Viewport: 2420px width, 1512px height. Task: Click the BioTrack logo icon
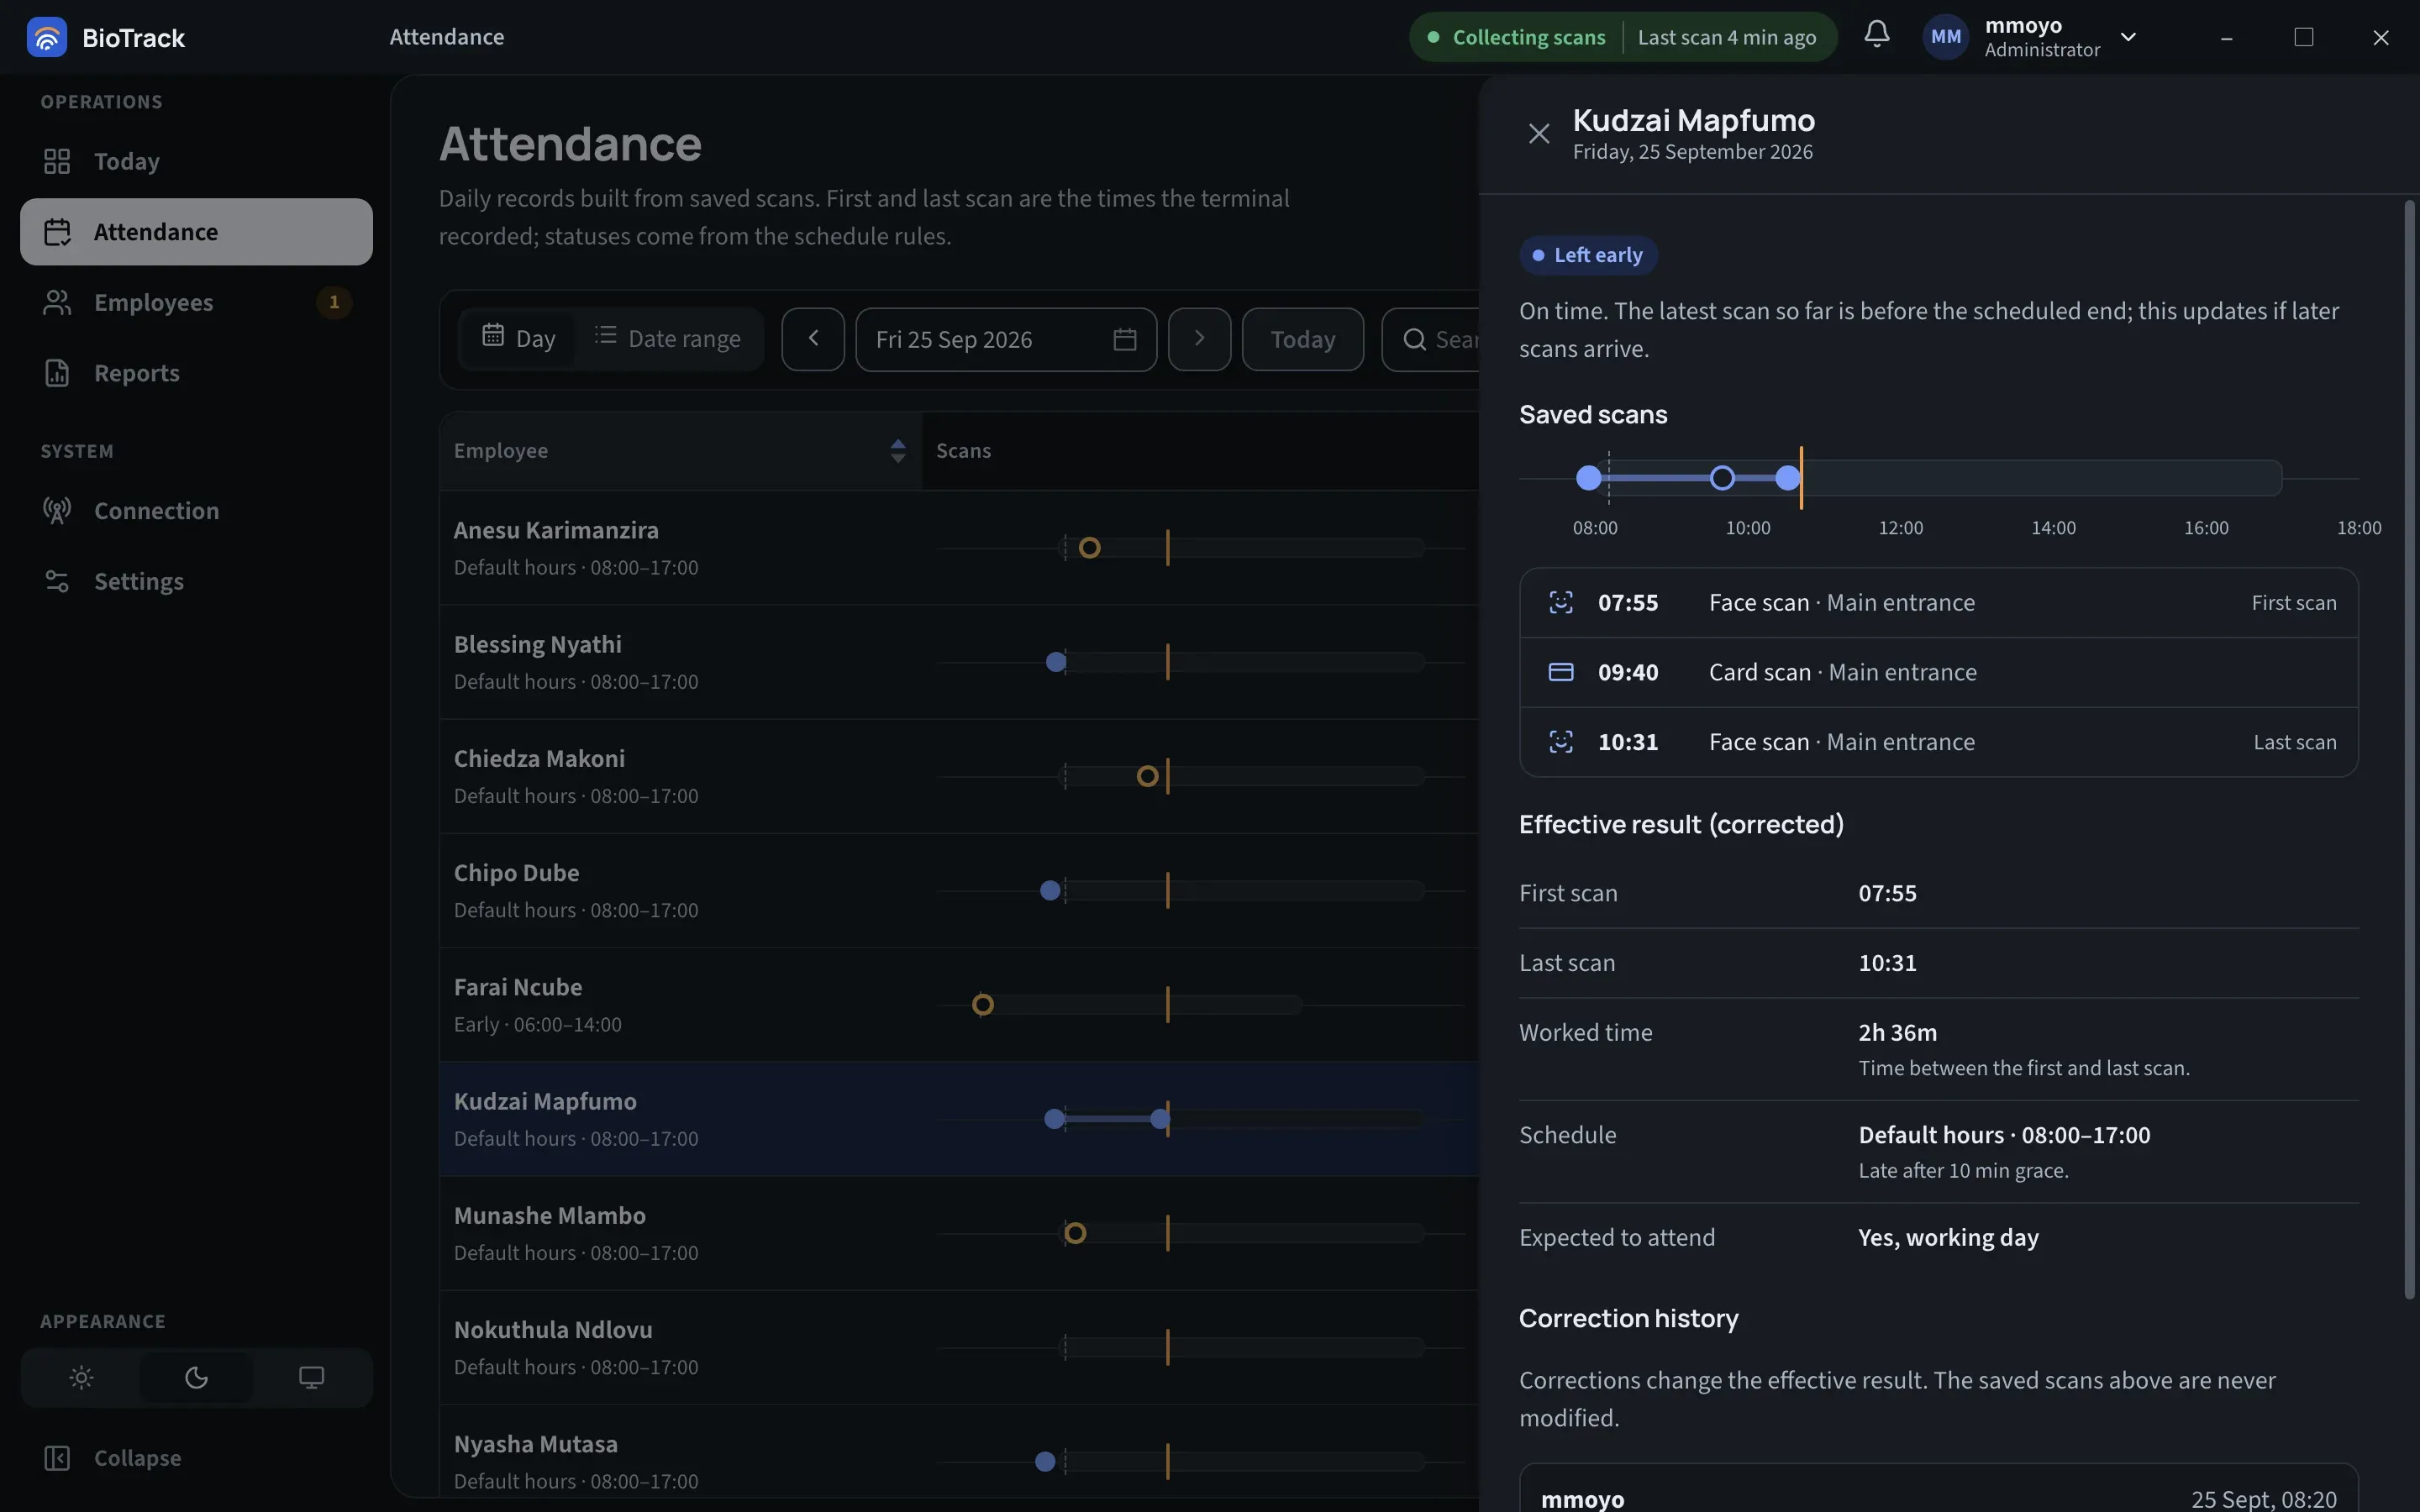[x=46, y=37]
